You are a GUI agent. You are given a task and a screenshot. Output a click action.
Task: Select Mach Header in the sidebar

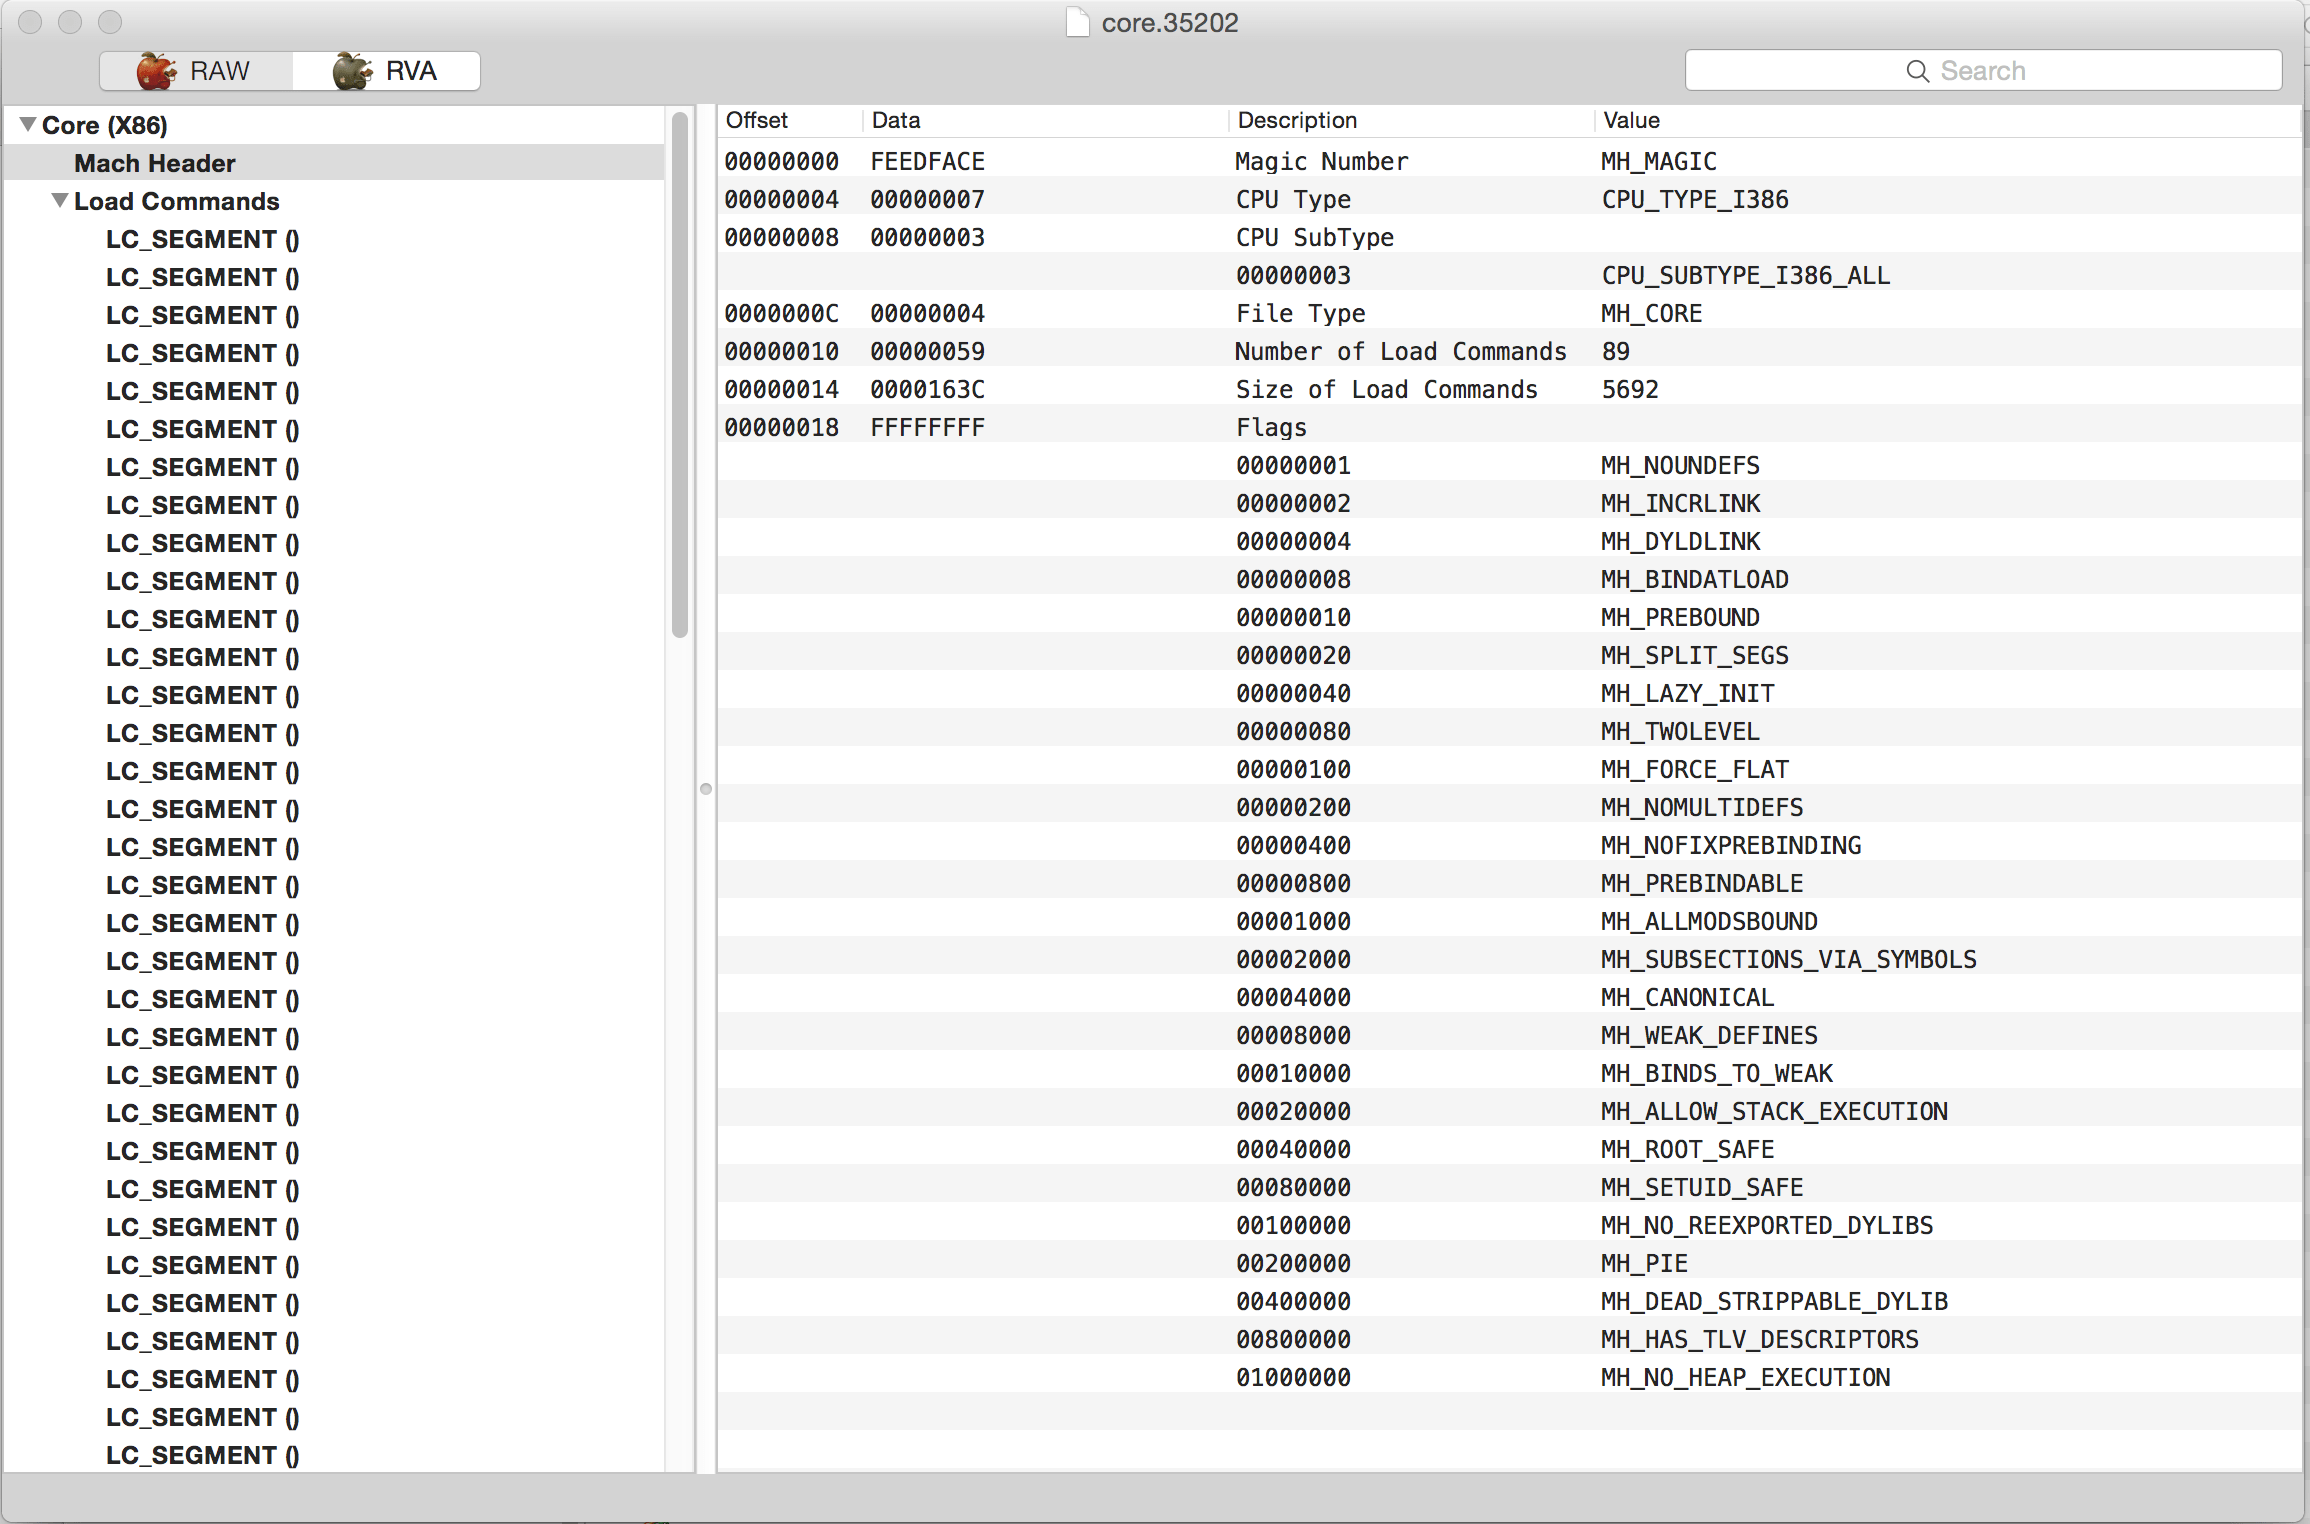155,163
